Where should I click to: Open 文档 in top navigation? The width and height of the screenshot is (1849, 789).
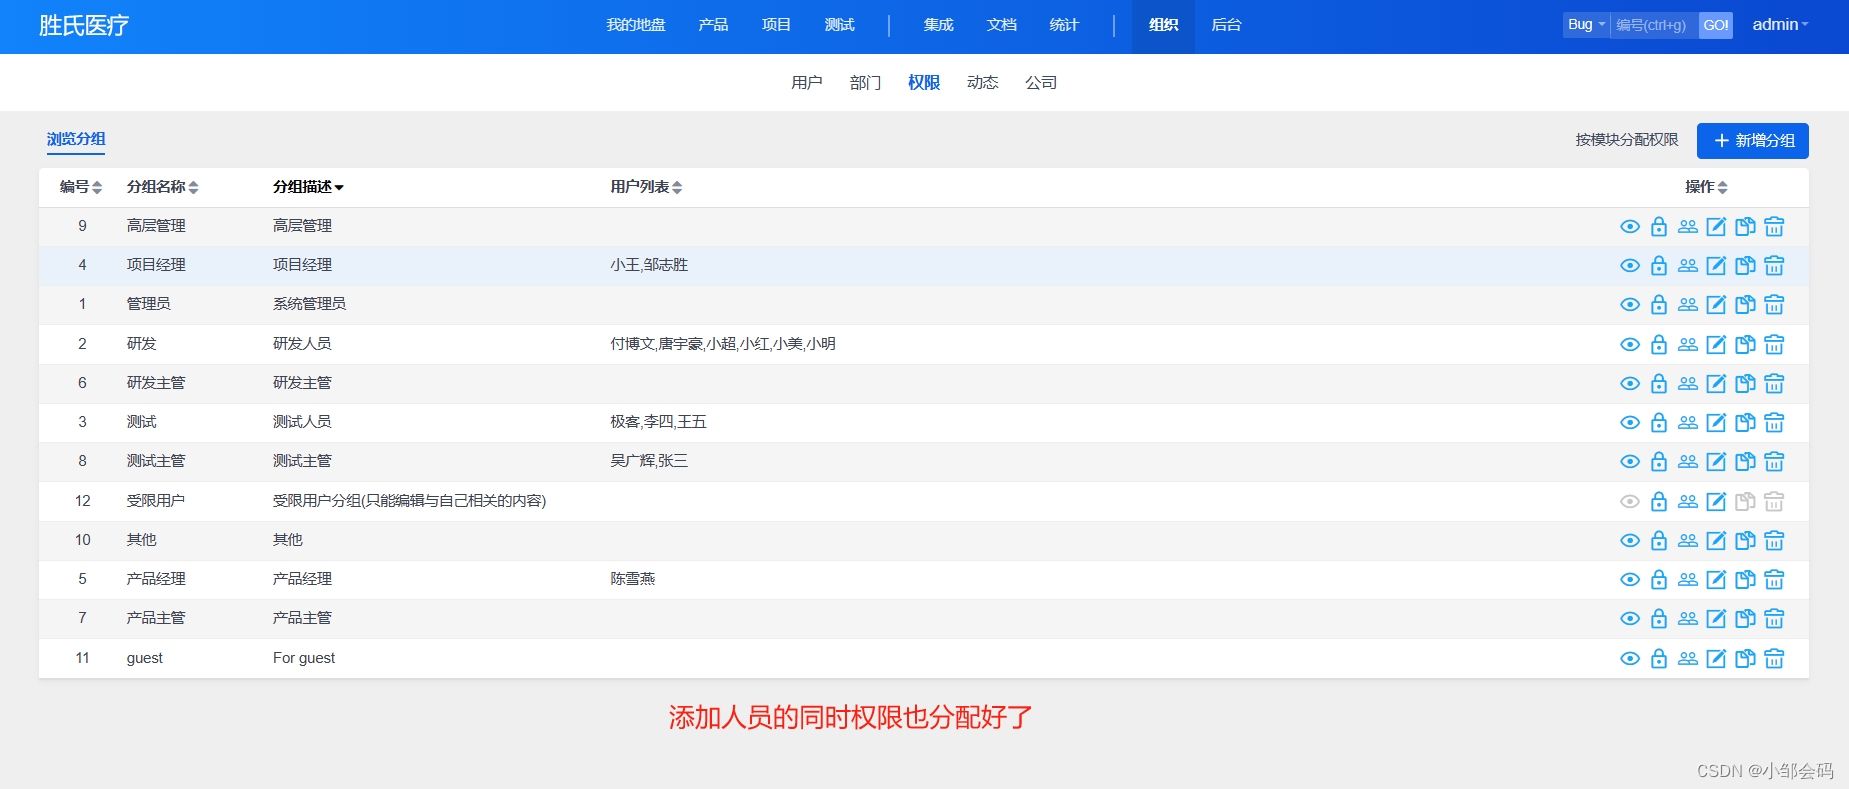pos(1001,25)
